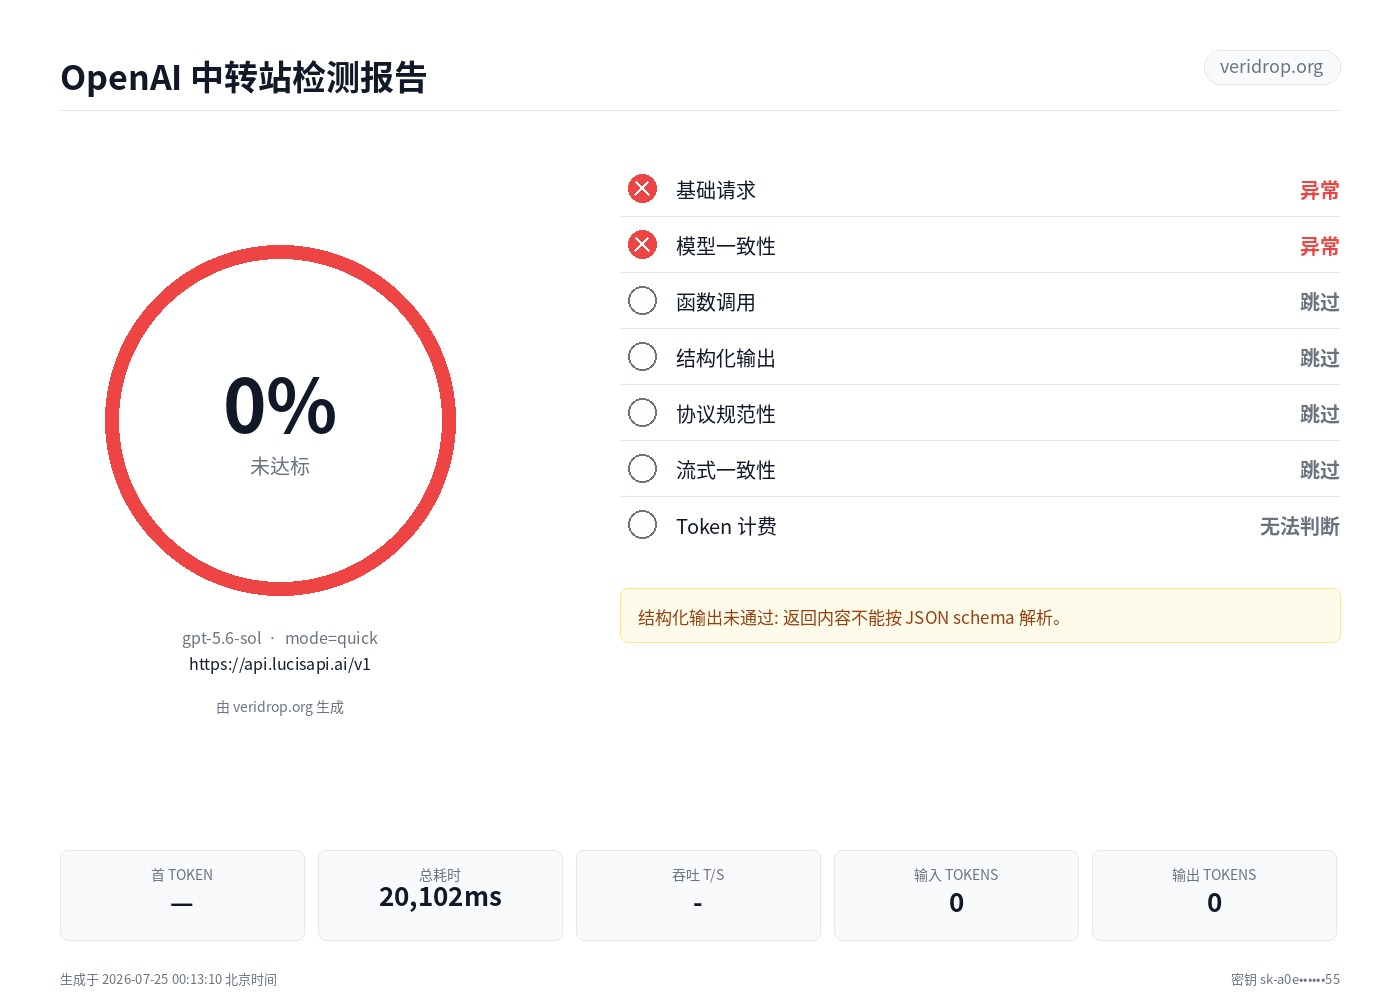Viewport: 1400px width, 1000px height.
Task: Click the empty circle icon beside Token 计费
Action: pos(642,525)
